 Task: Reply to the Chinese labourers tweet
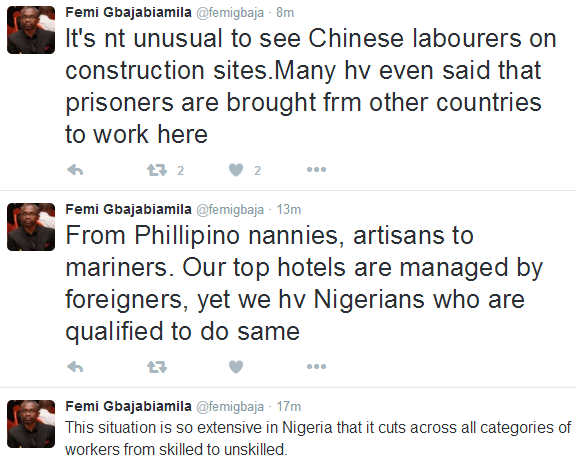point(75,170)
